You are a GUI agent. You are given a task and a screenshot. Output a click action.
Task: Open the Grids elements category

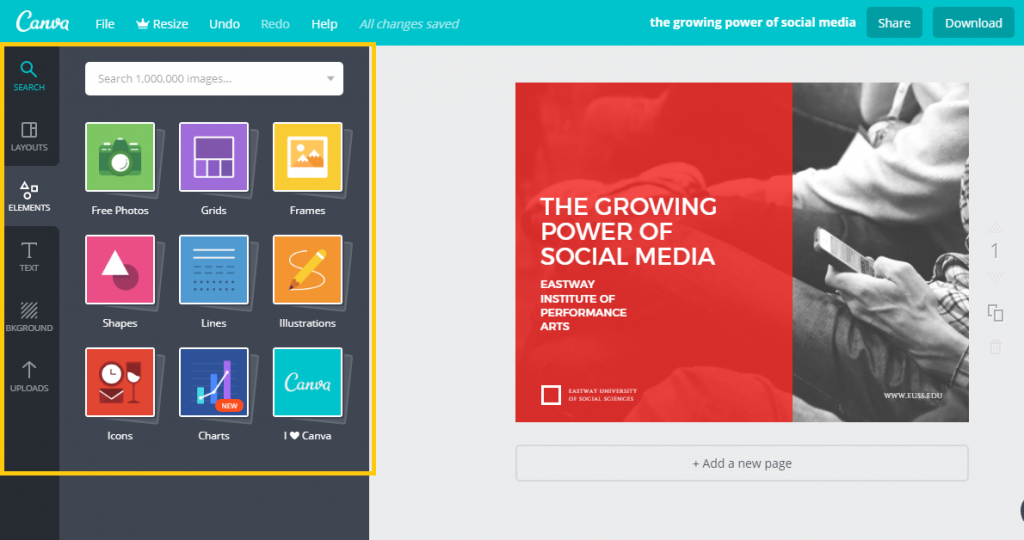[x=213, y=157]
